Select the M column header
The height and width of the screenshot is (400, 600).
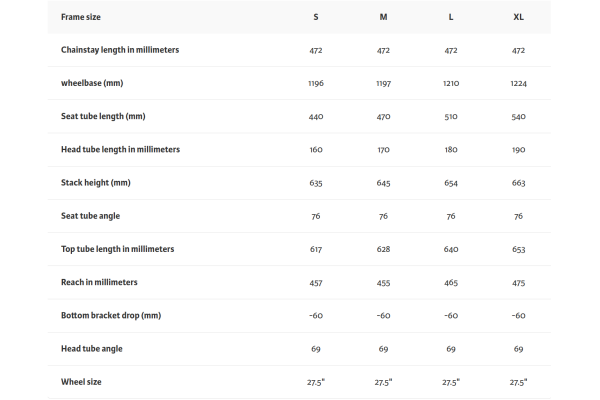383,17
